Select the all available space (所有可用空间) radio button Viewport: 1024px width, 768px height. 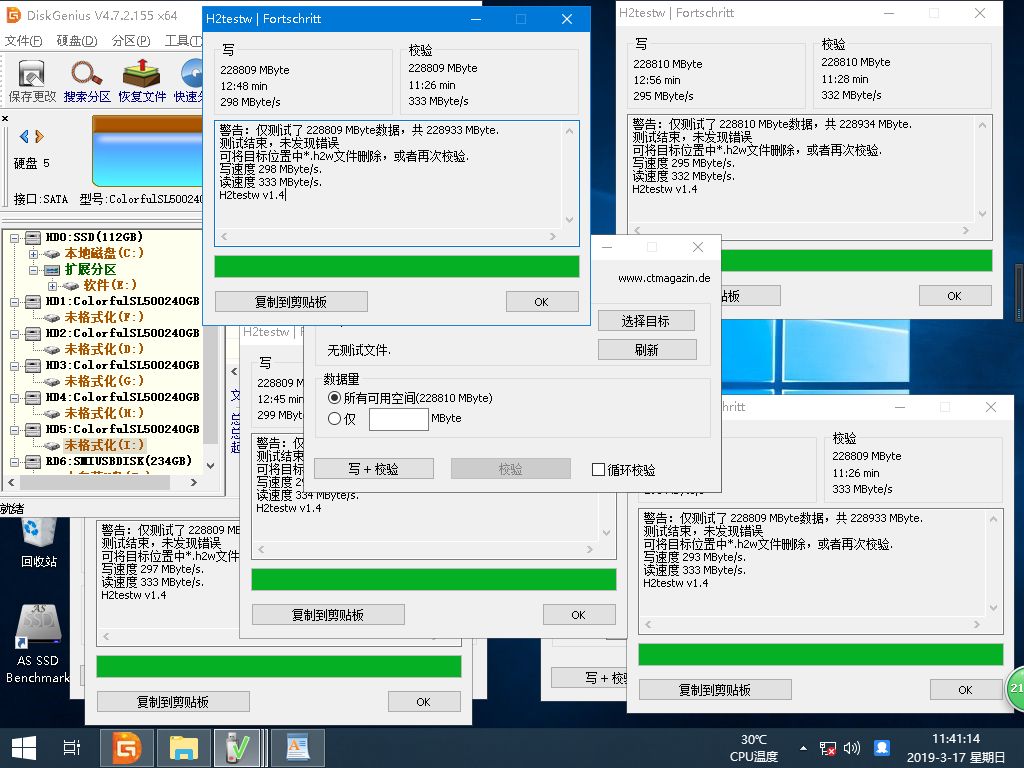pos(335,398)
